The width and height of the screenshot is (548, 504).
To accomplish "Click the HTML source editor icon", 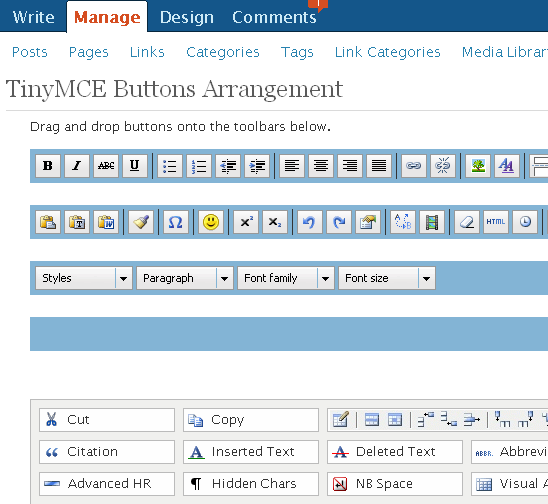I will point(496,222).
